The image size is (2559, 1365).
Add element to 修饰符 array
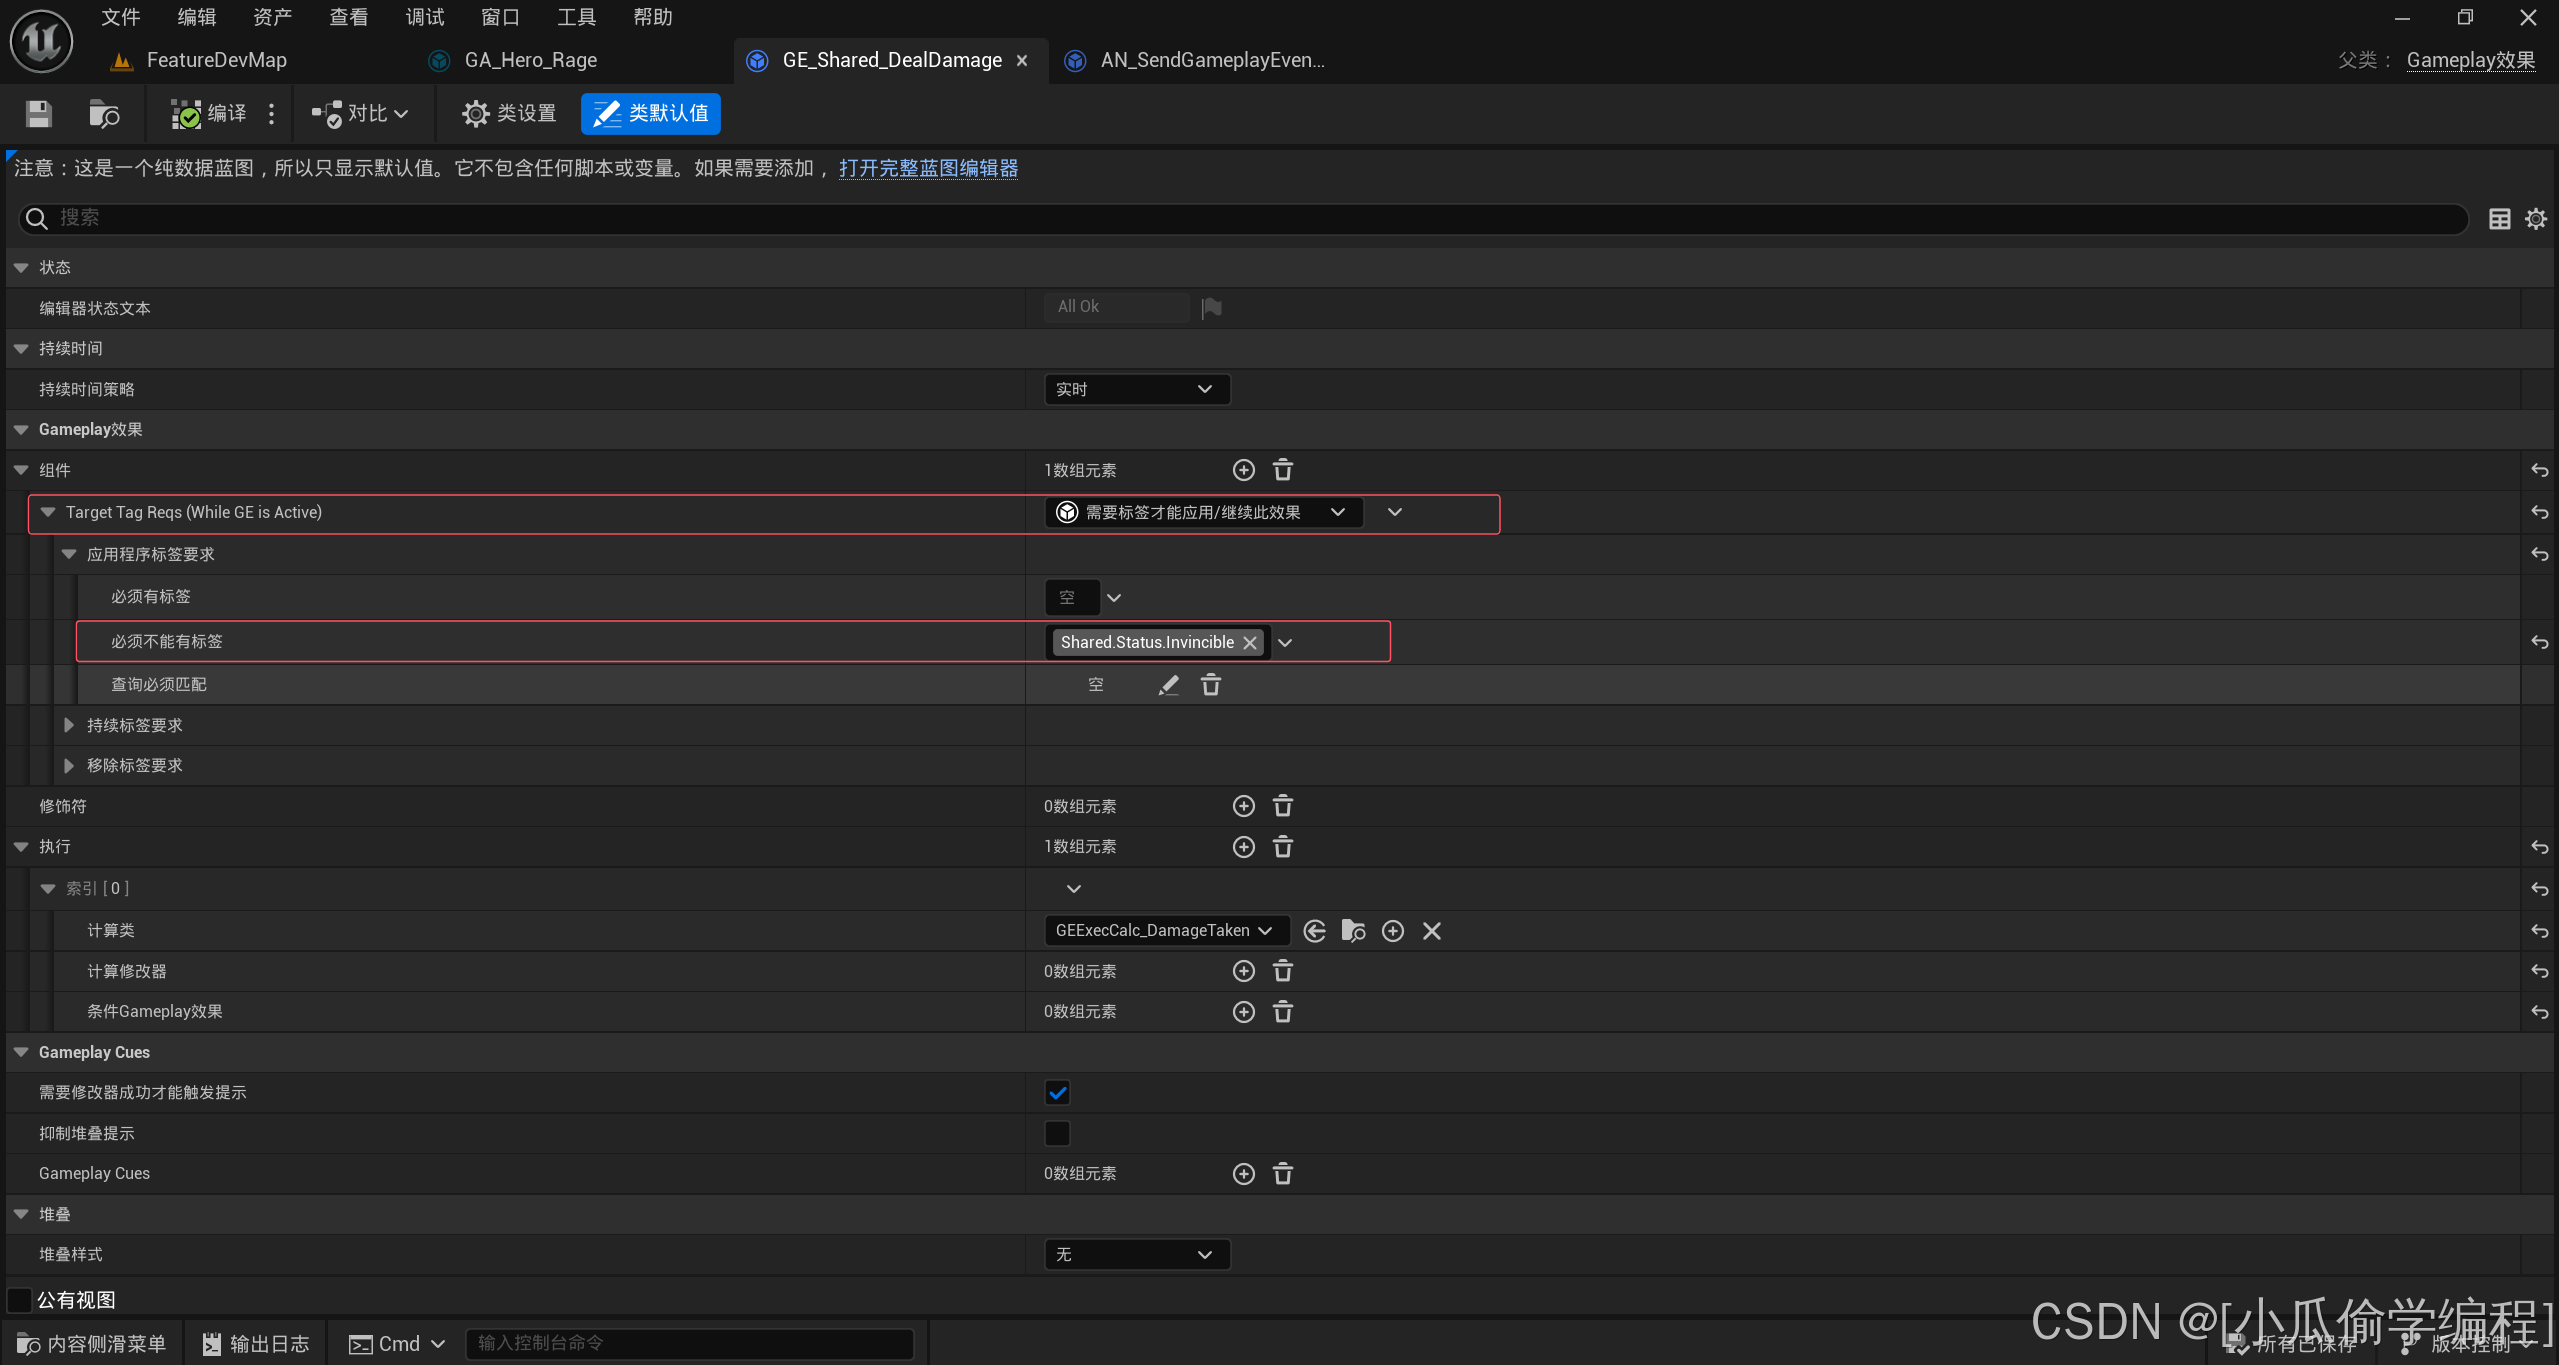pos(1243,806)
